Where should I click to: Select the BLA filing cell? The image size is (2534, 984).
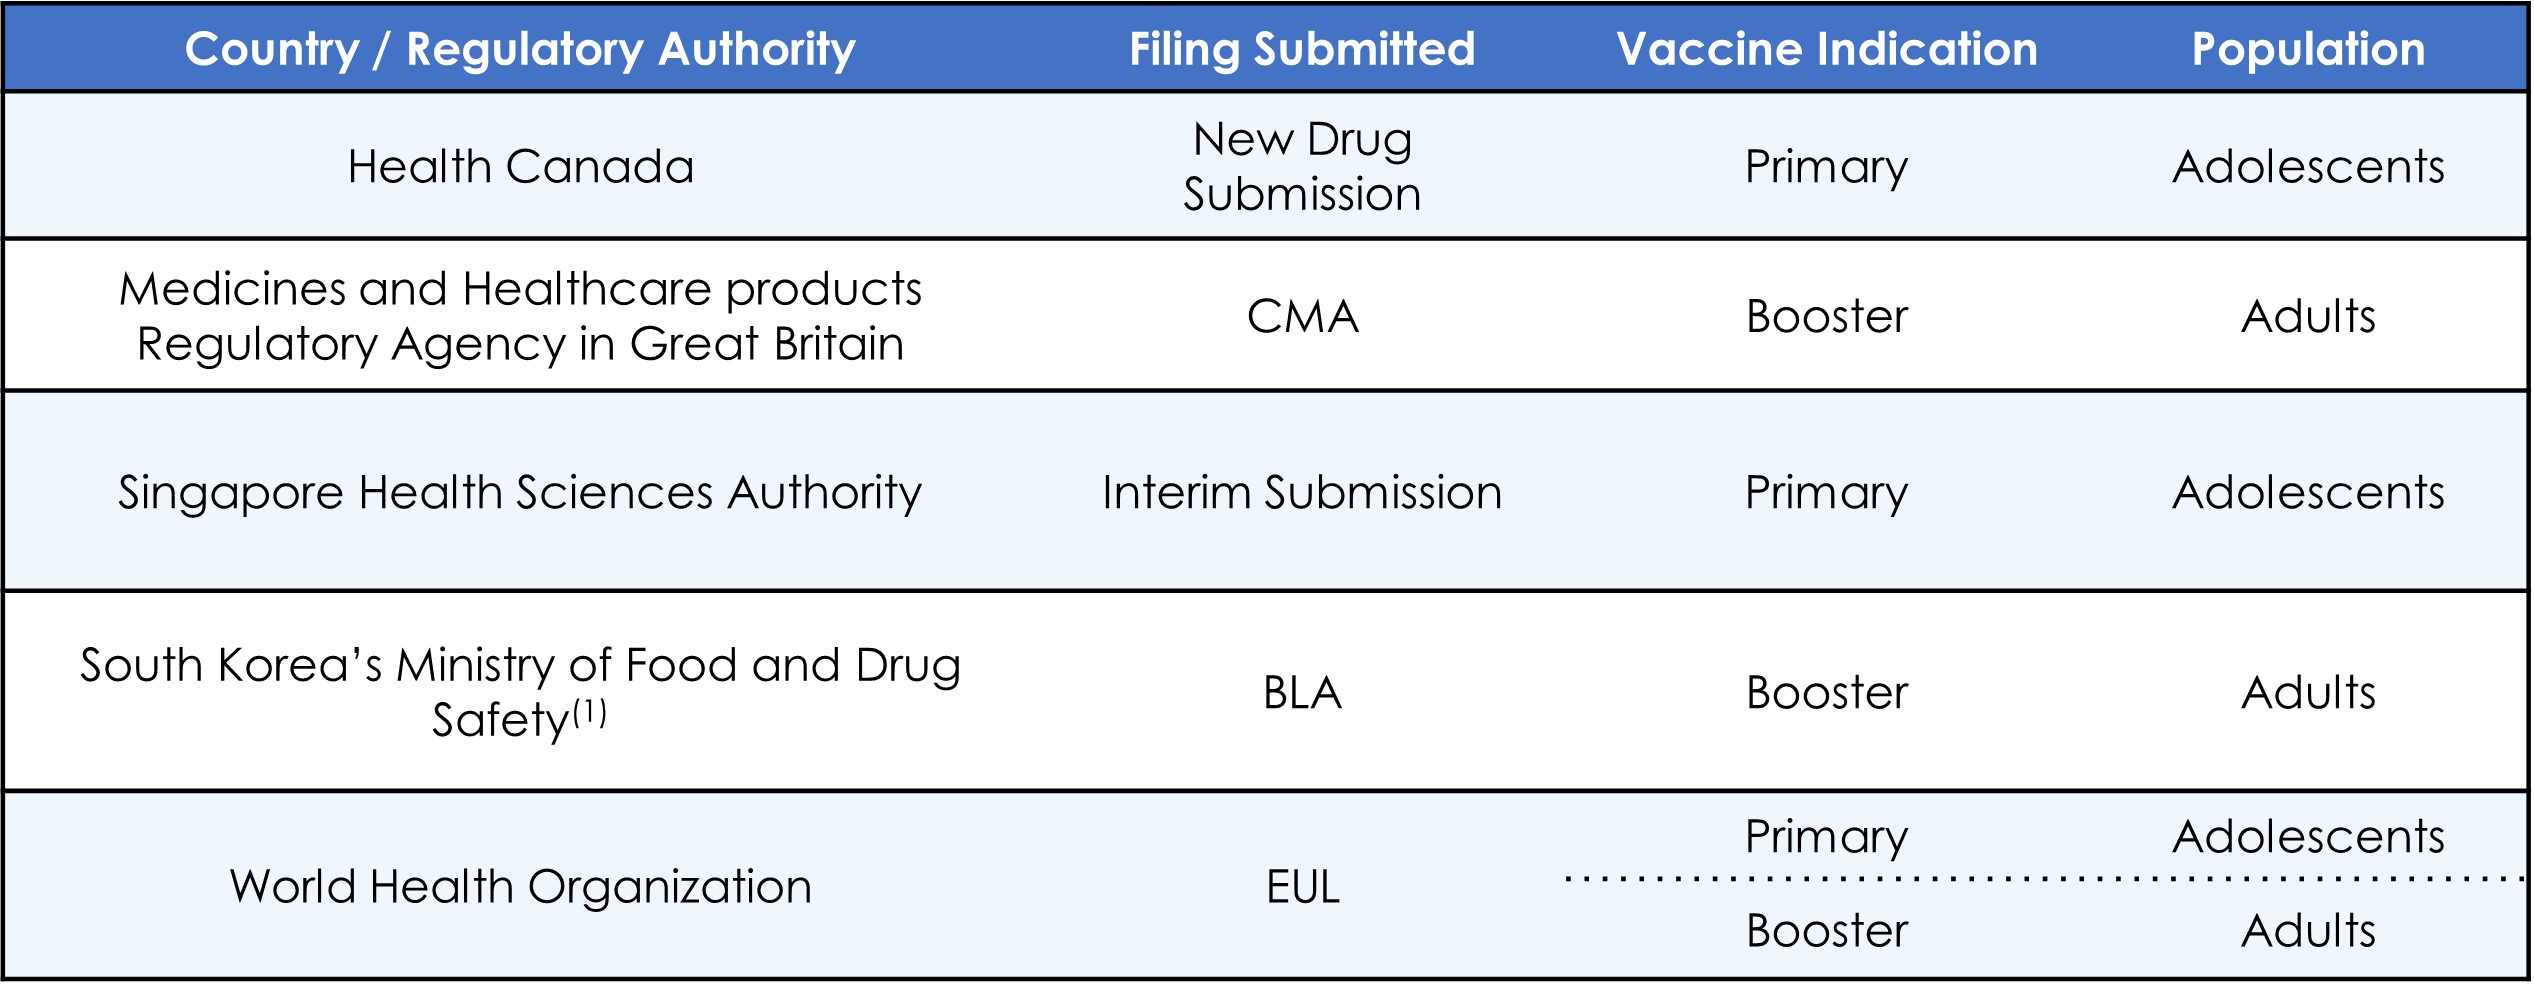pyautogui.click(x=1302, y=692)
